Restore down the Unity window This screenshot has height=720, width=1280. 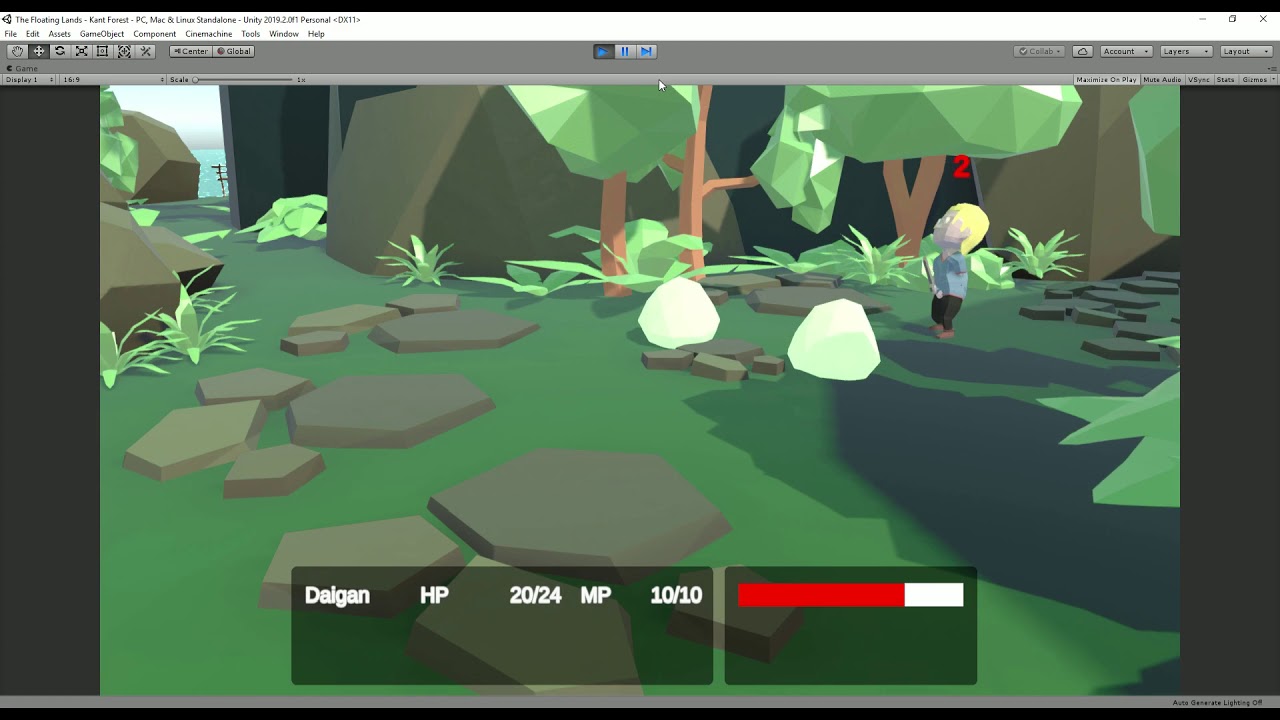click(1232, 19)
